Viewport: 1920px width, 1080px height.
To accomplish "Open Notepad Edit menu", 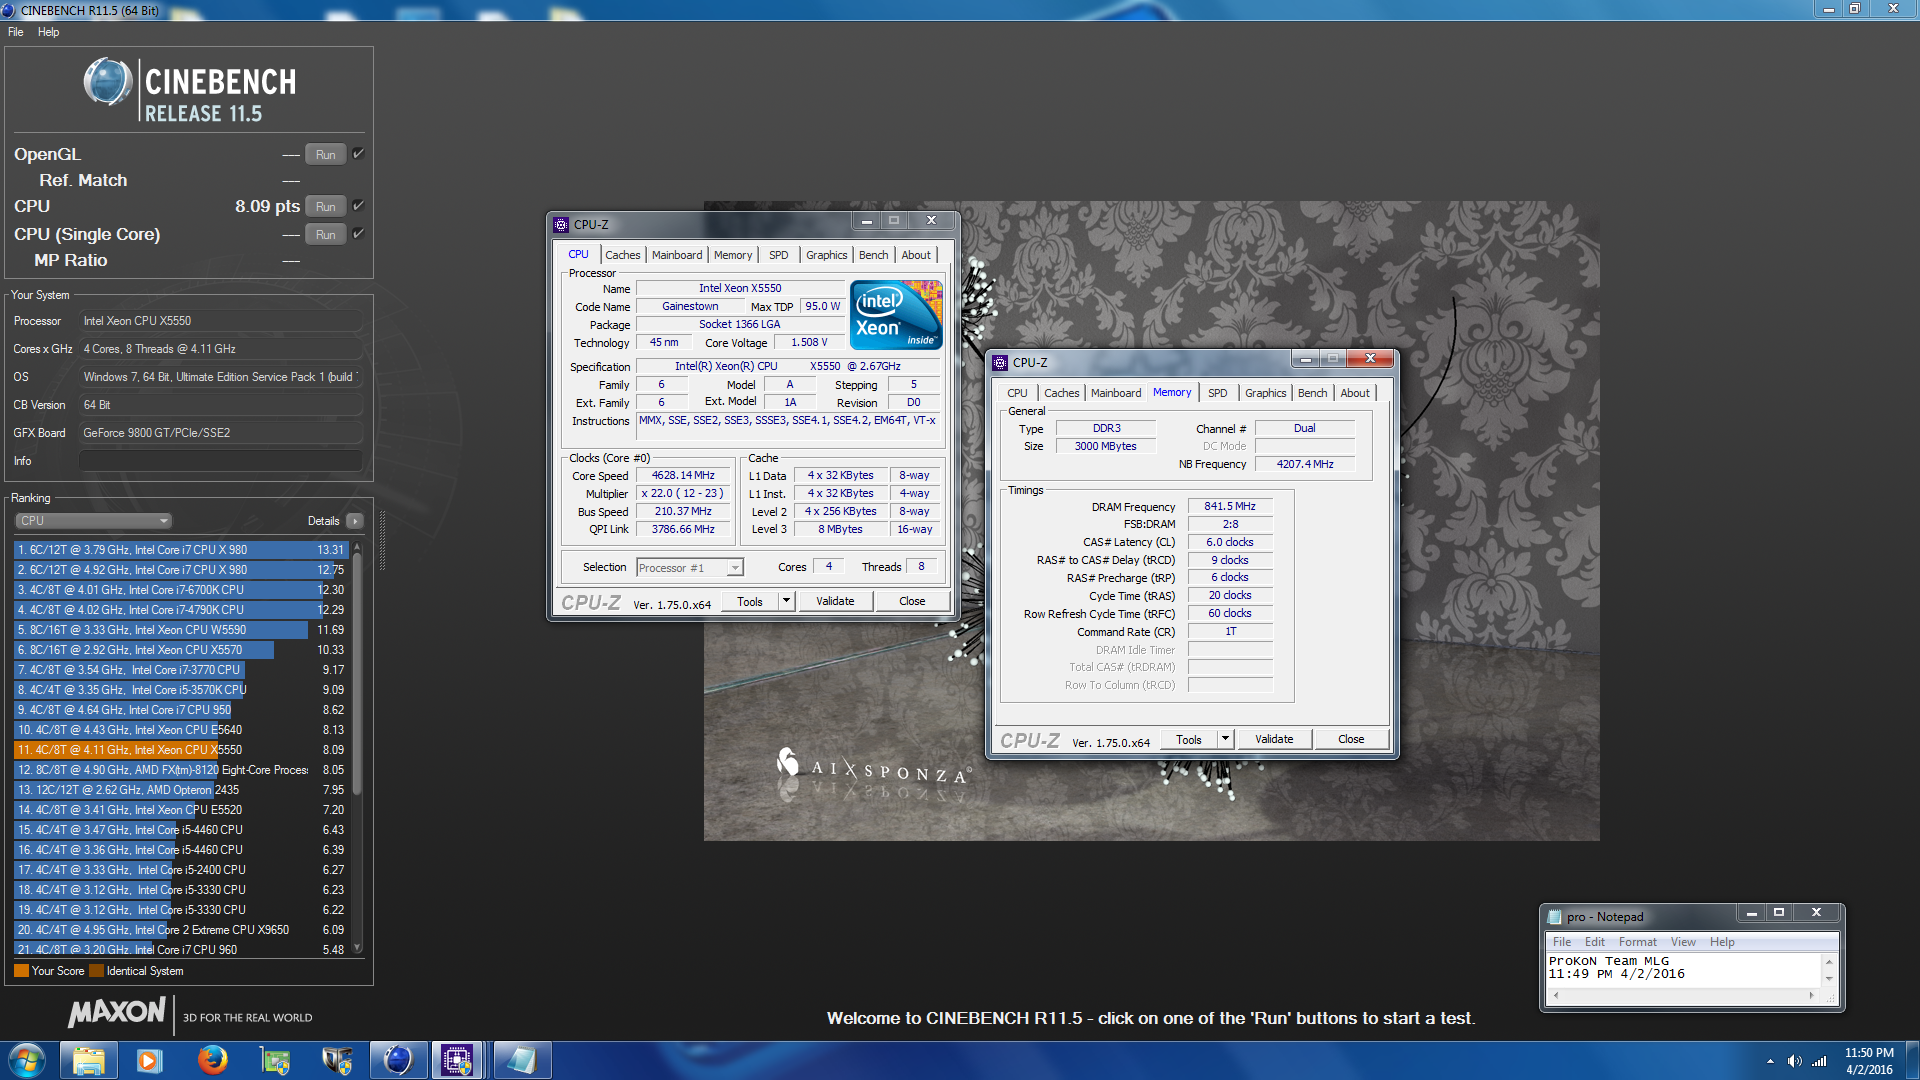I will point(1594,942).
